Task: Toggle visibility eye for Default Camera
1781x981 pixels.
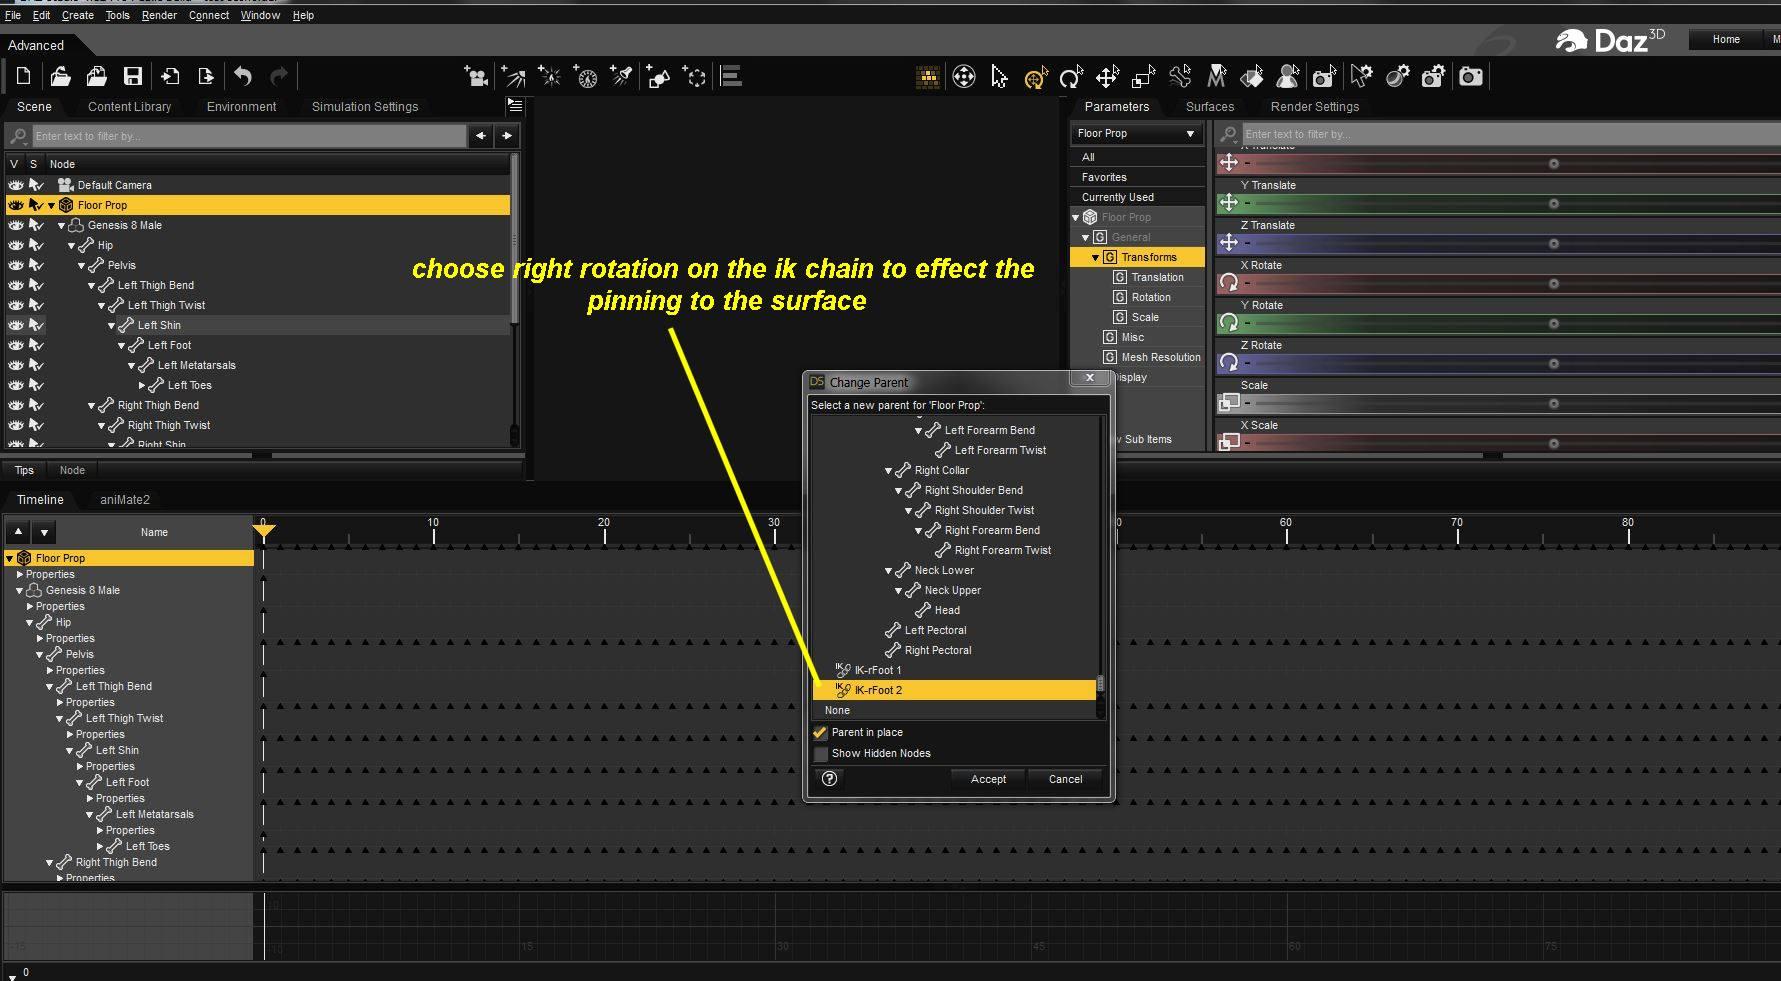Action: click(x=16, y=185)
